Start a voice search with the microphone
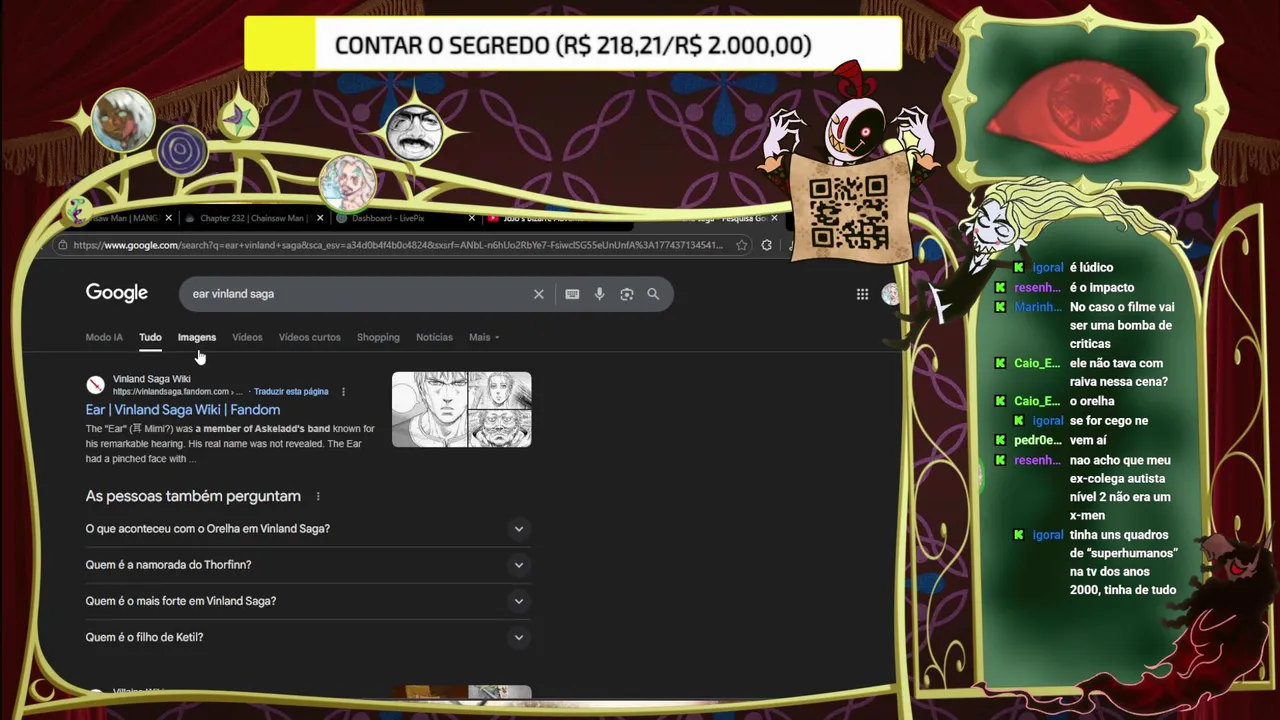Screen dimensions: 1280x720 599,294
